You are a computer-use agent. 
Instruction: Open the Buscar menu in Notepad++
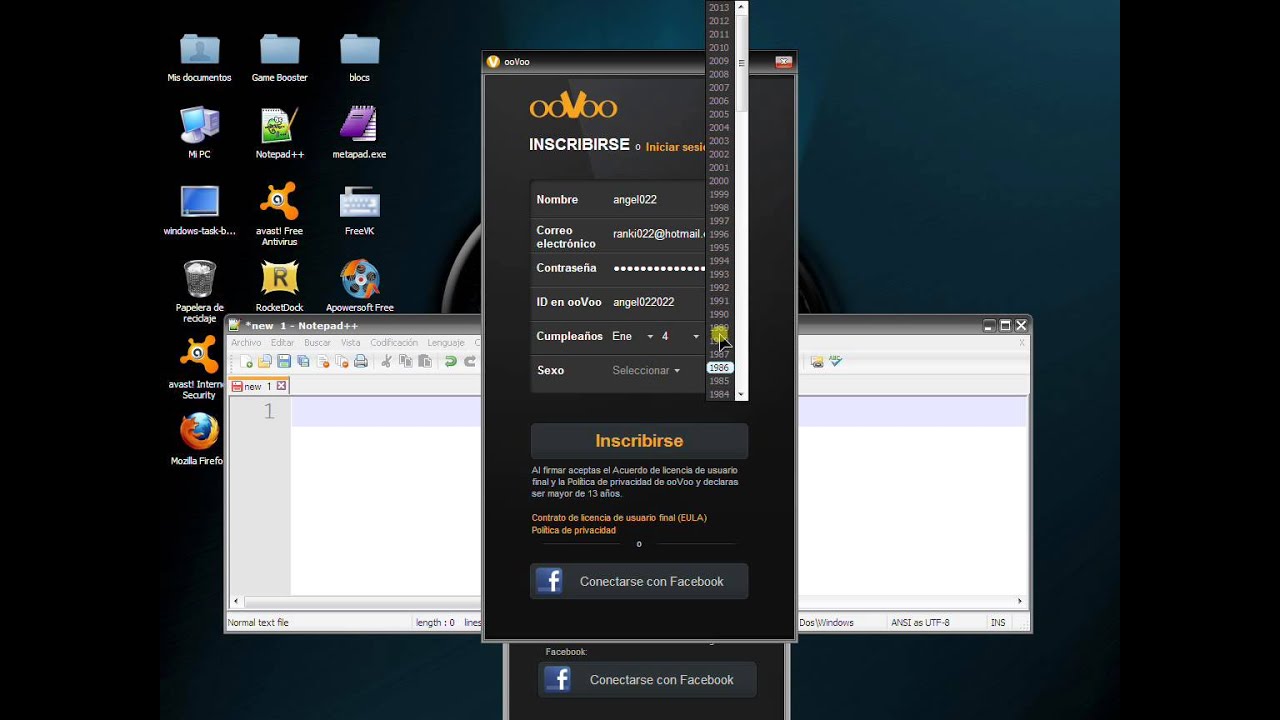pos(317,343)
